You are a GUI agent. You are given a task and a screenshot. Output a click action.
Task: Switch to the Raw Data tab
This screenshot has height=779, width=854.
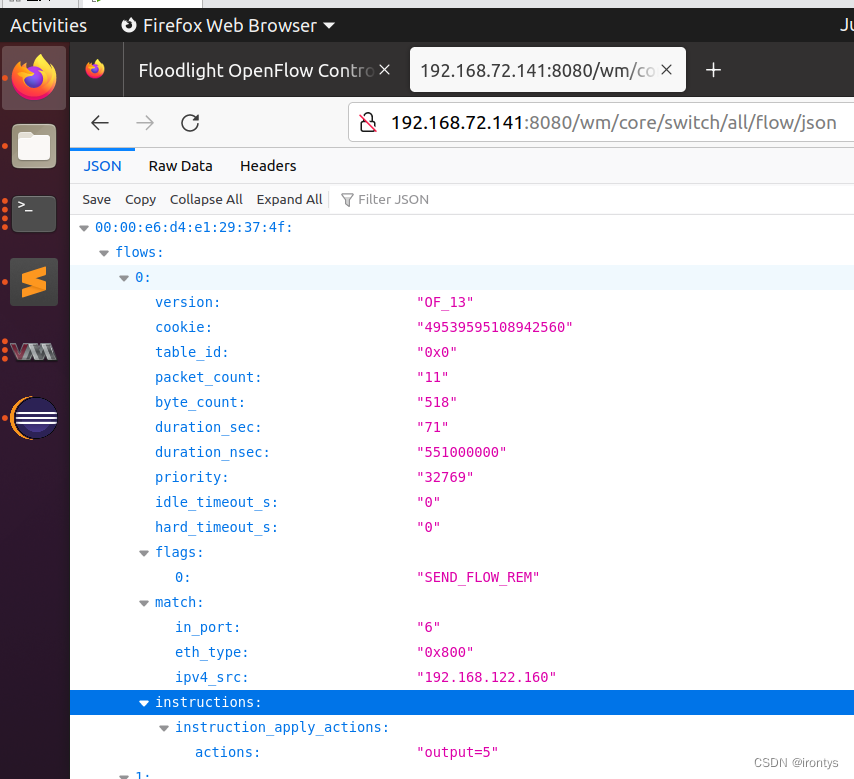pos(180,166)
